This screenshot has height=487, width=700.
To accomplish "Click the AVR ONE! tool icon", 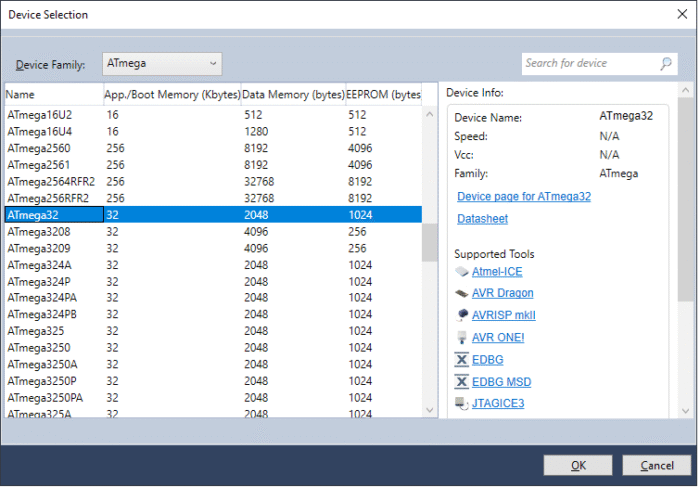I will (x=462, y=337).
